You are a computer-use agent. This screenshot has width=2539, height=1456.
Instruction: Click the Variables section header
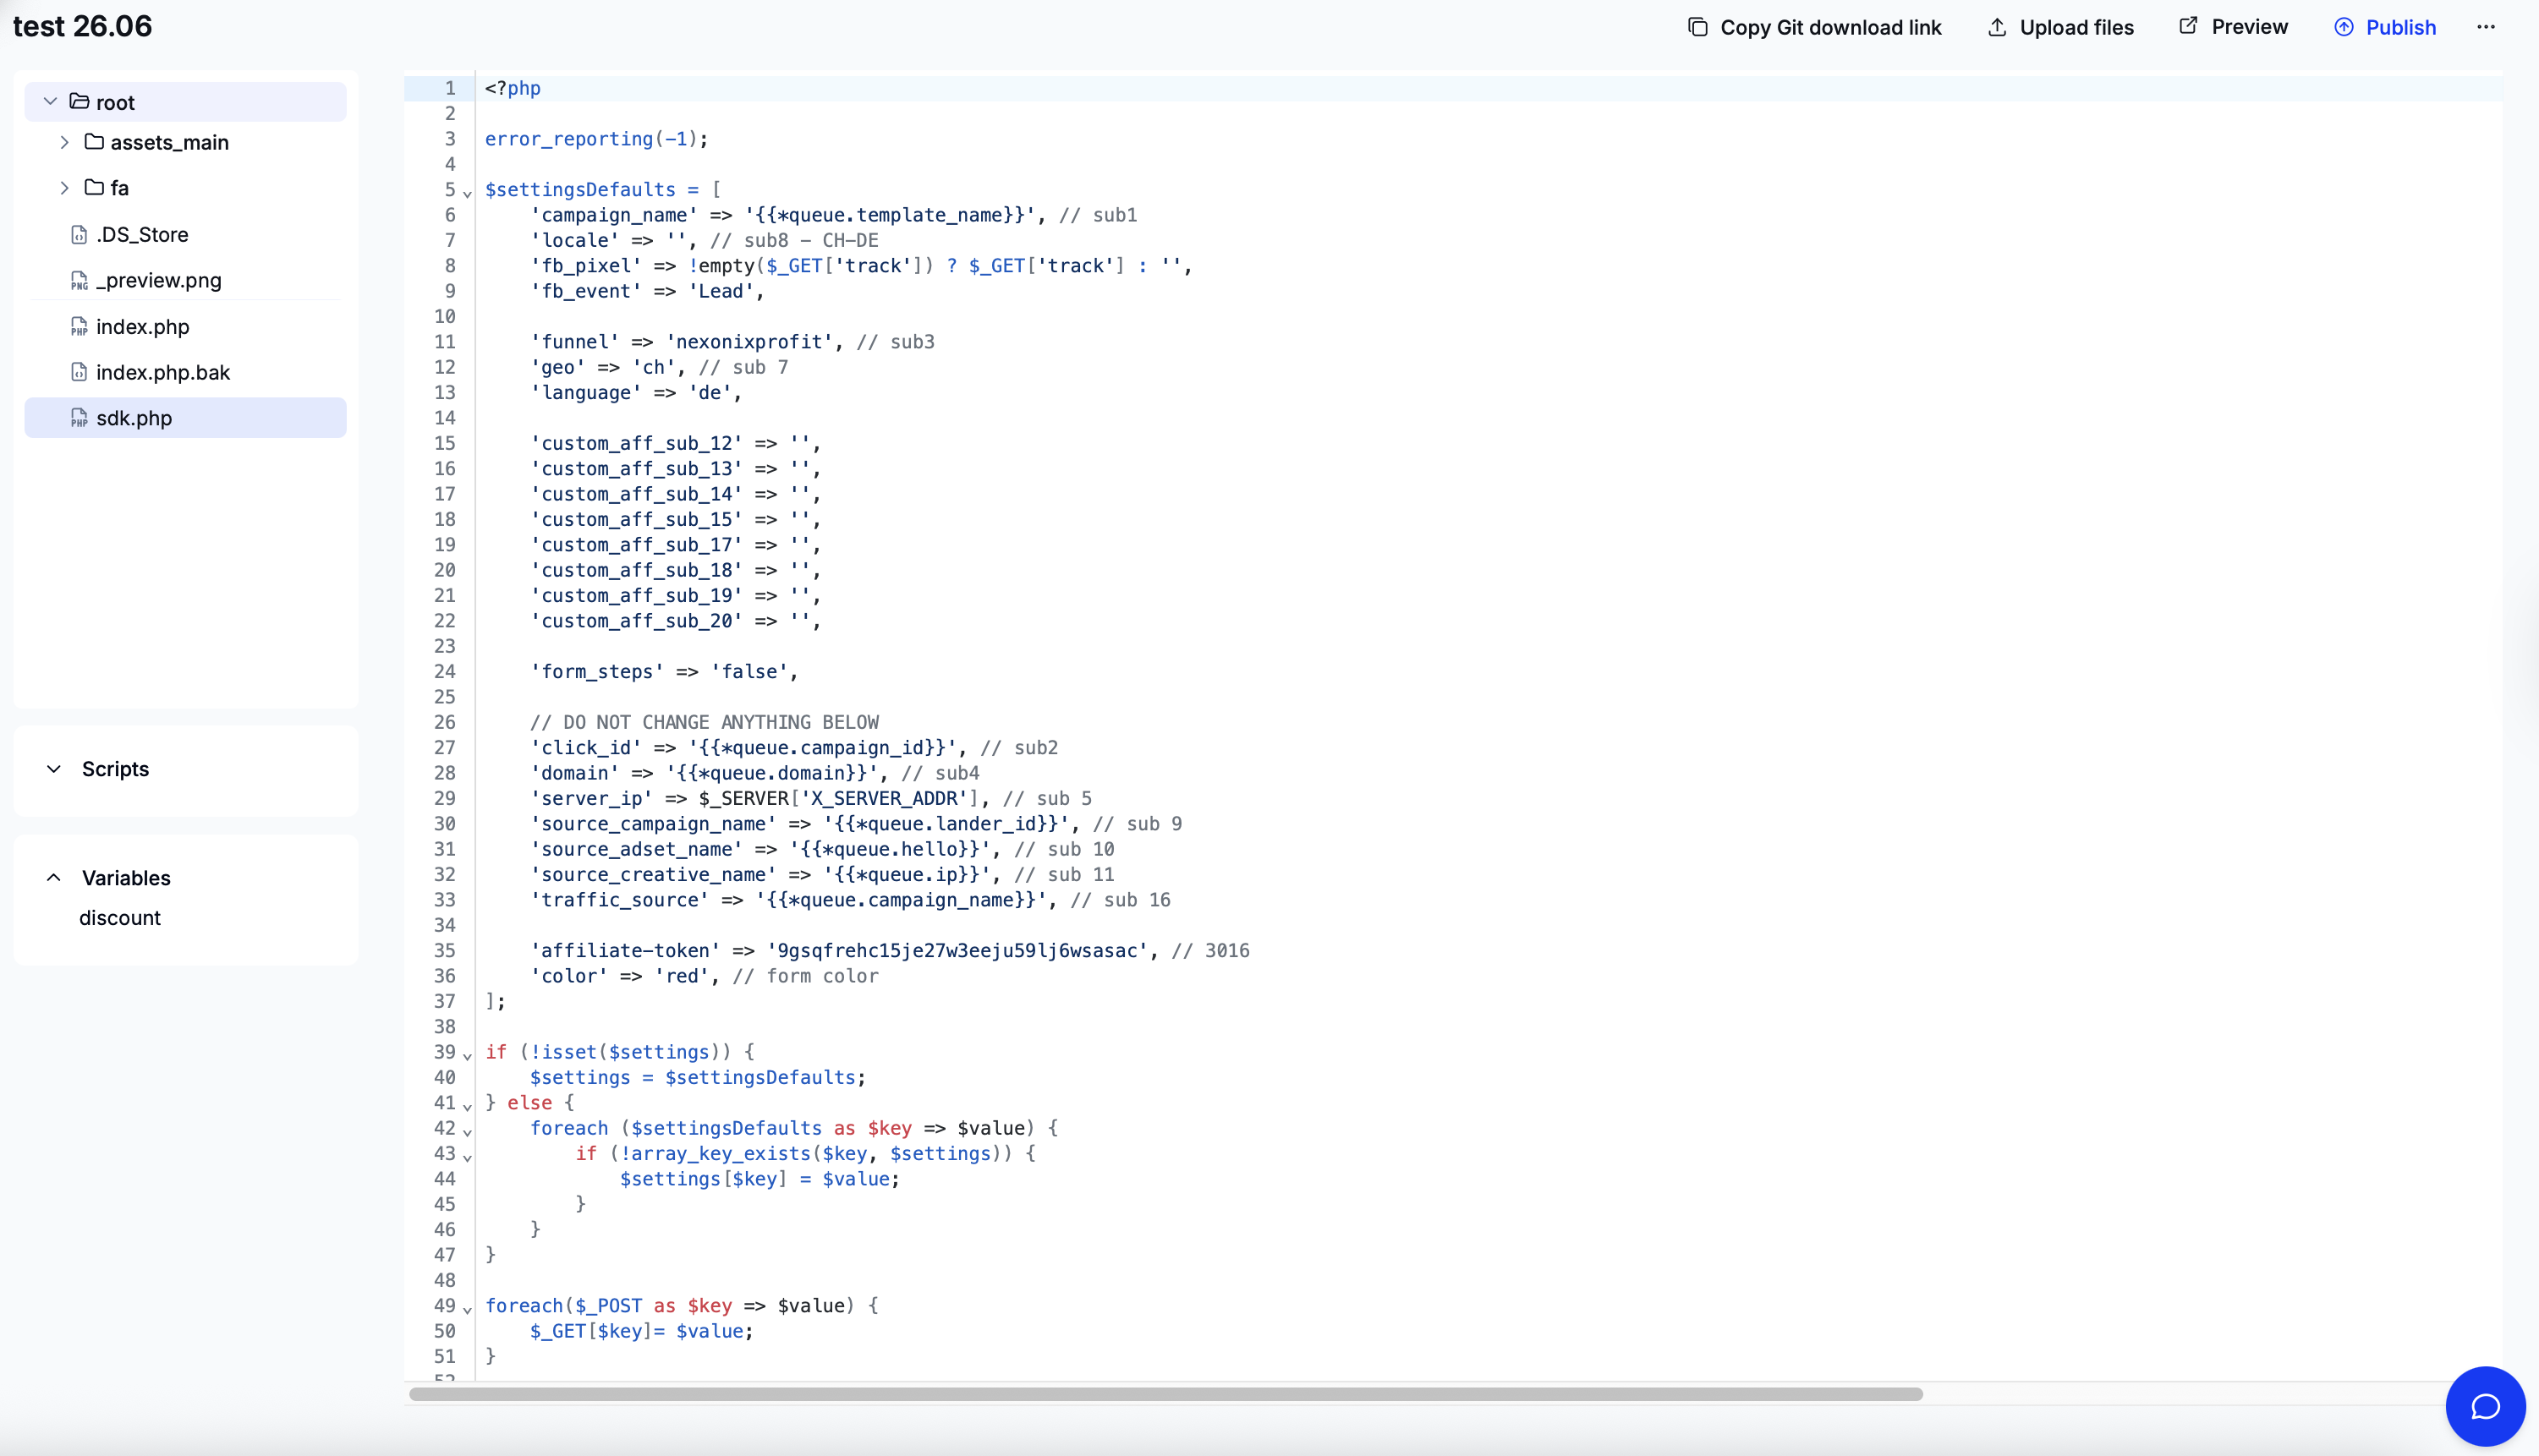[x=126, y=878]
